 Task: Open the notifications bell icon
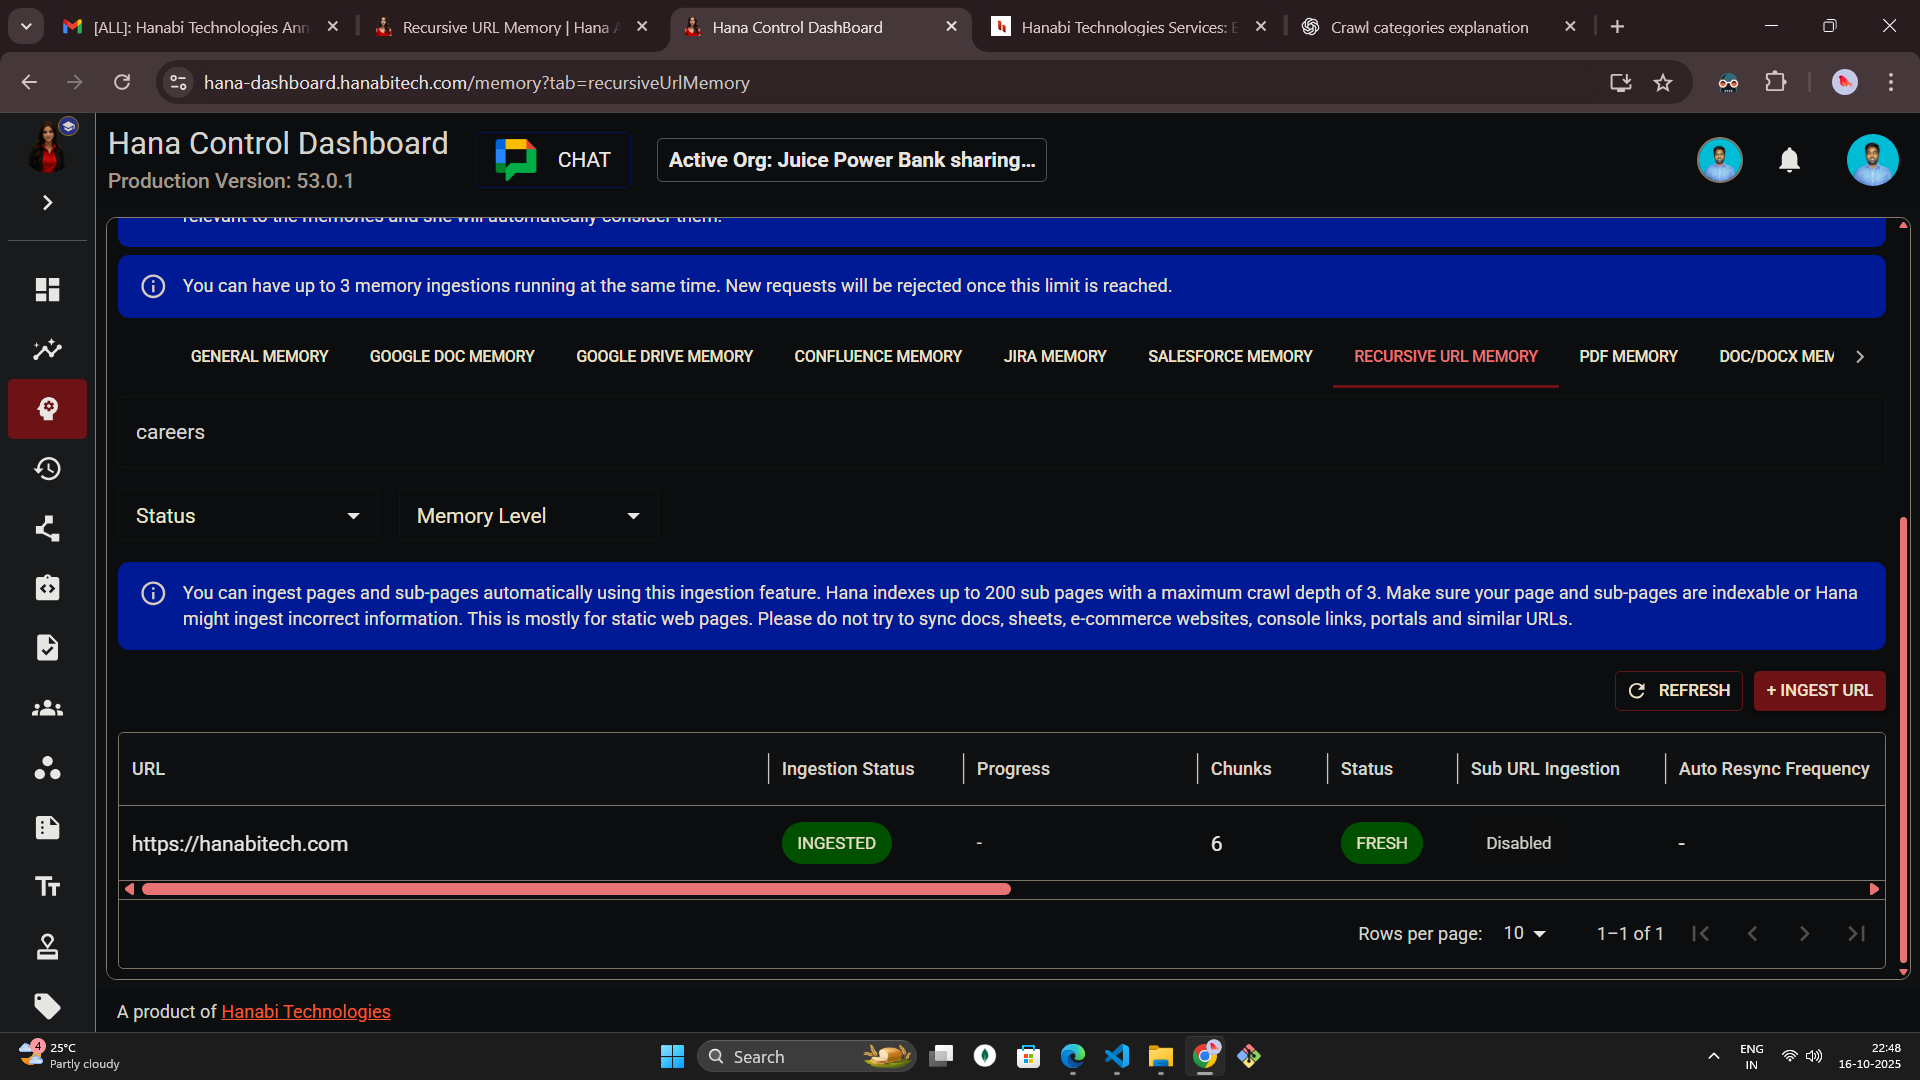(x=1789, y=160)
